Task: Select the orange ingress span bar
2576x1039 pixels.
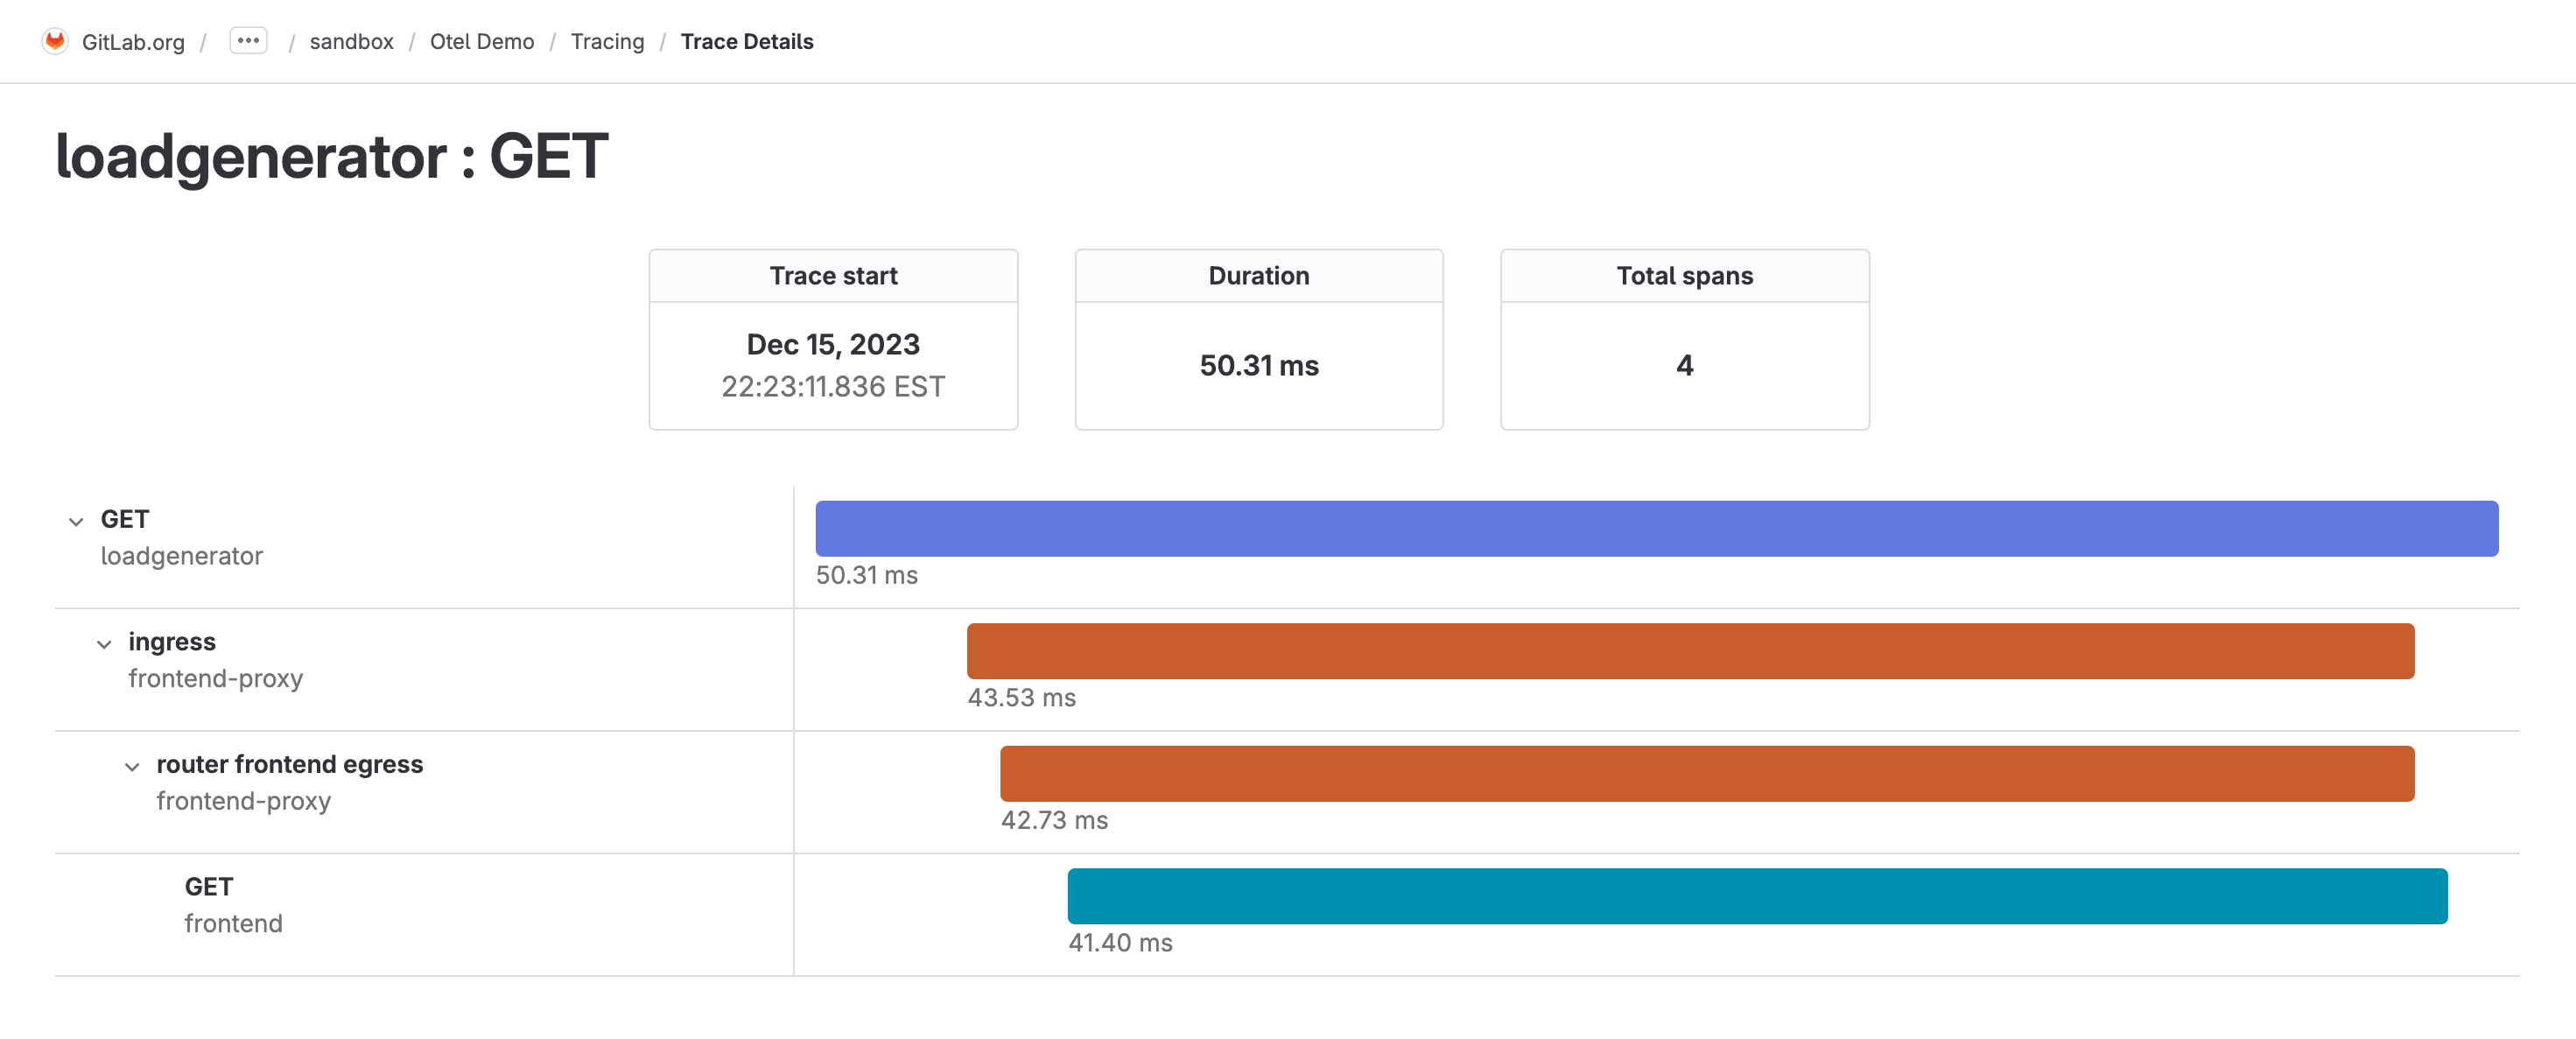Action: coord(1690,650)
